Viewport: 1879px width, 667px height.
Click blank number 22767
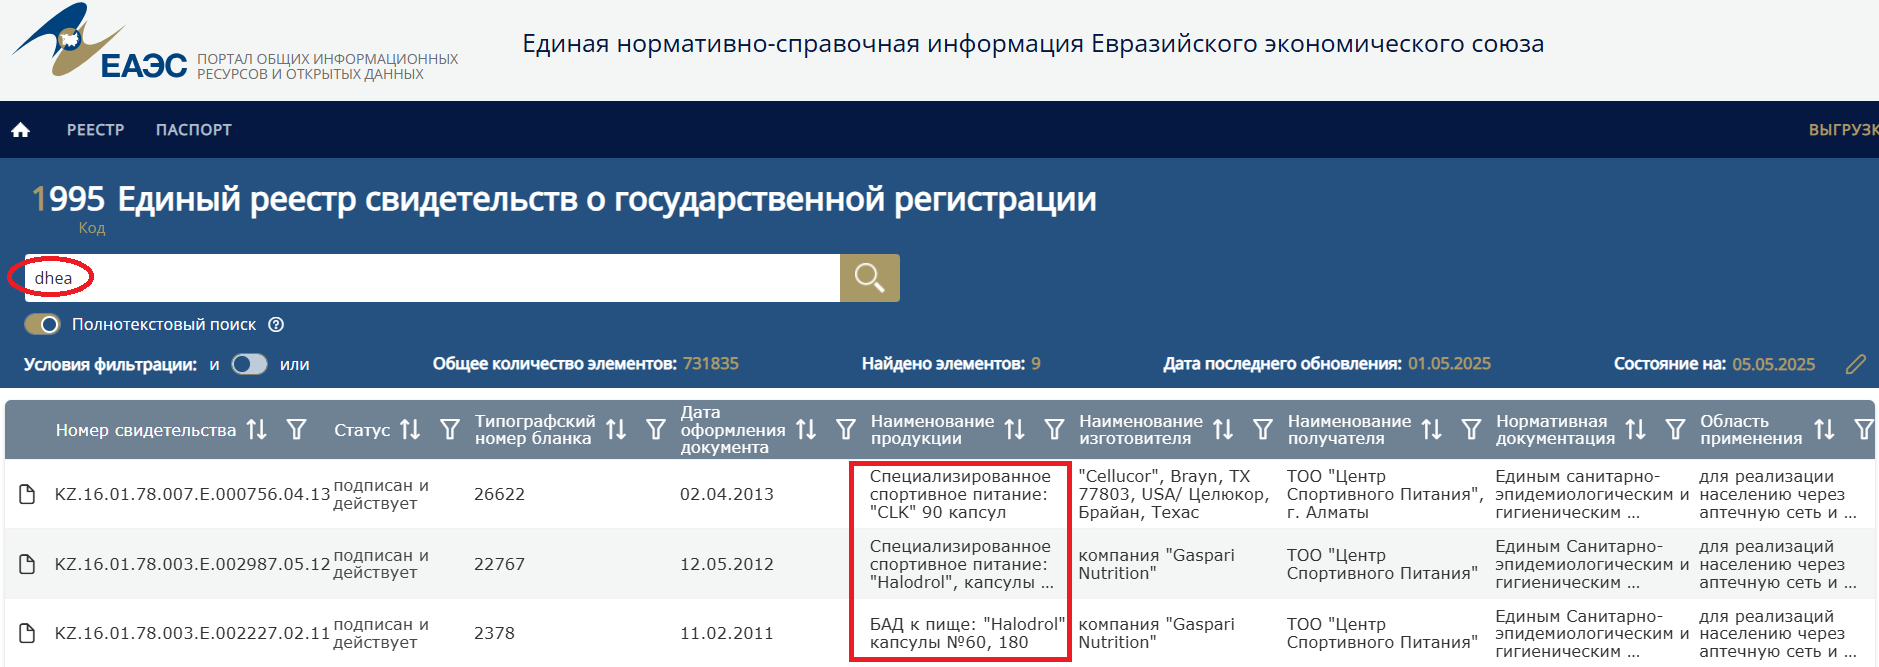click(x=499, y=564)
